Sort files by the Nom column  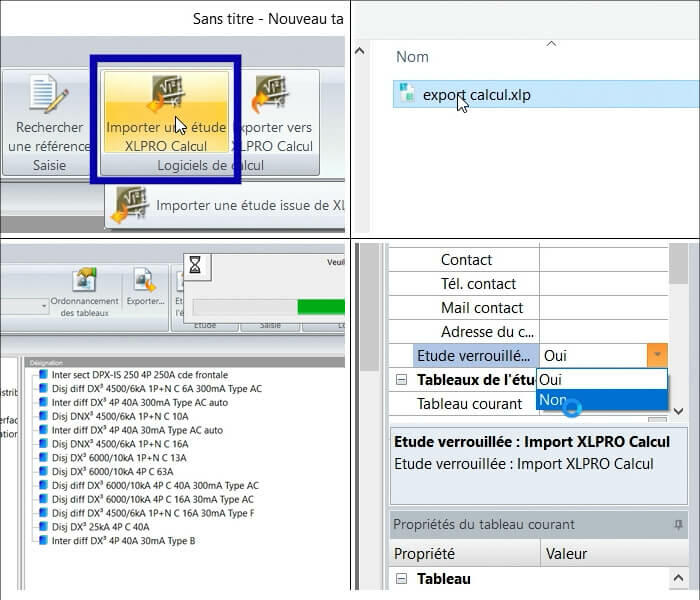(412, 57)
